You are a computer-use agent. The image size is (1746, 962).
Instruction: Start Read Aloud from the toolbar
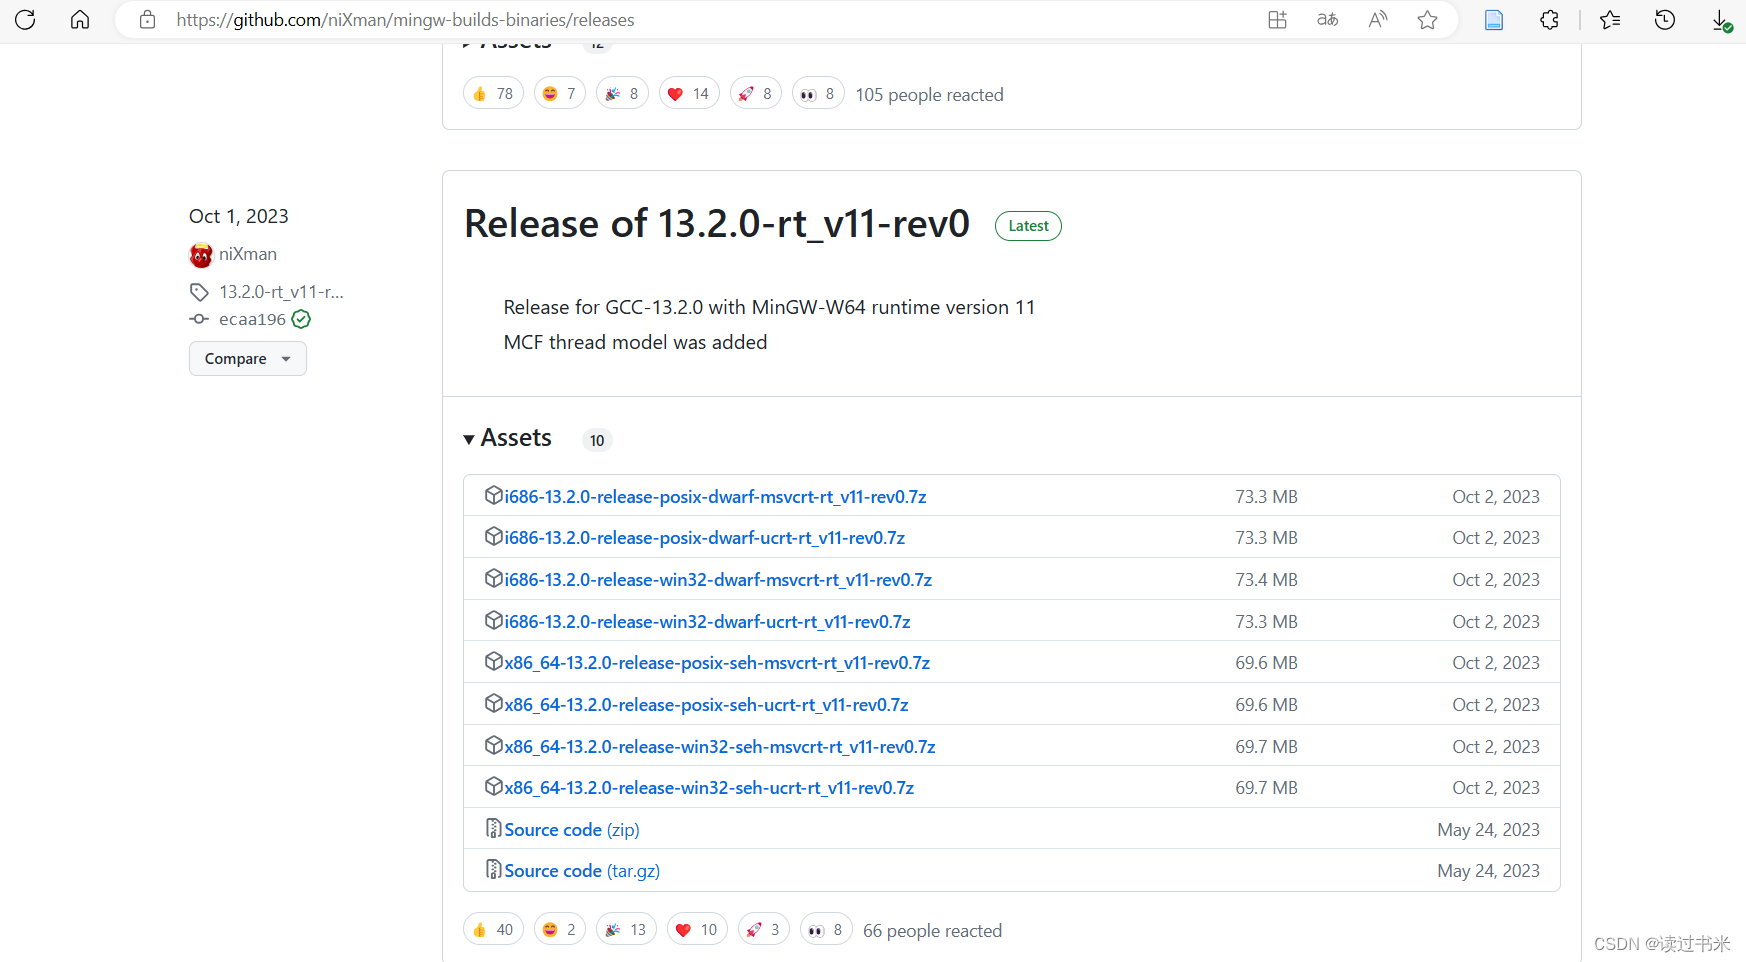pos(1377,19)
